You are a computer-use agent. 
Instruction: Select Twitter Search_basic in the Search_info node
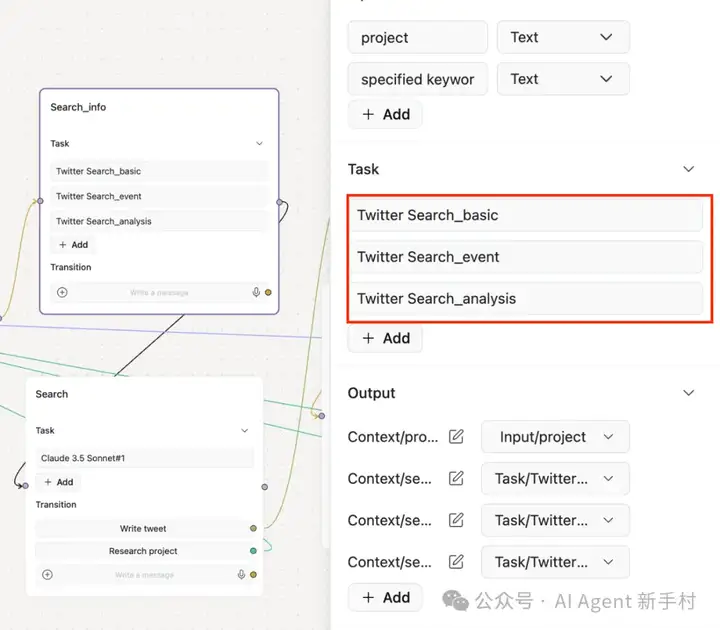tap(159, 171)
